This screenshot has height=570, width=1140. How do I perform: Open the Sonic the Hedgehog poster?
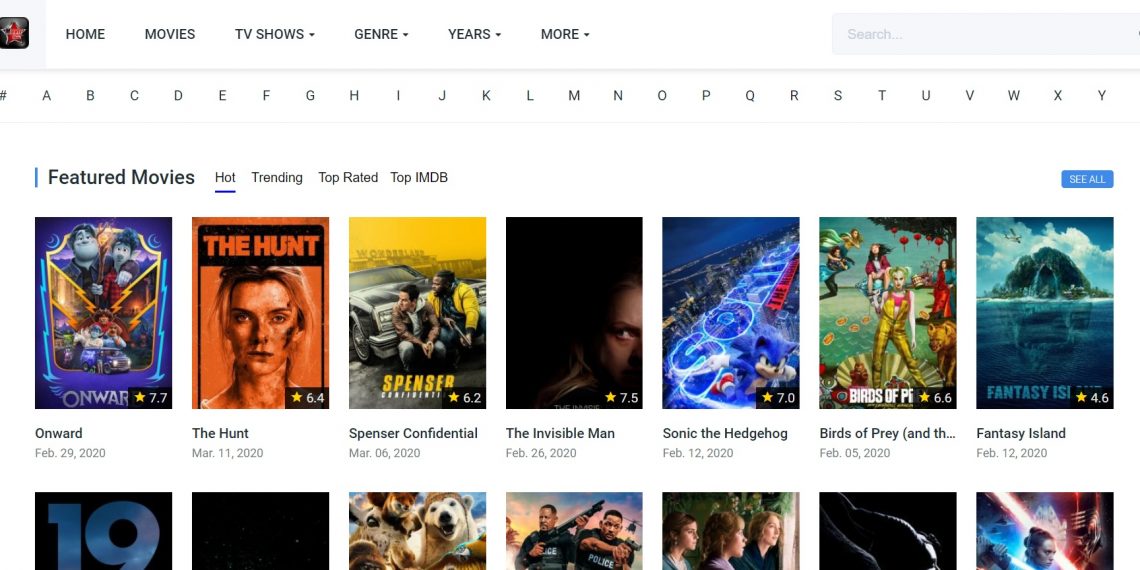coord(731,313)
